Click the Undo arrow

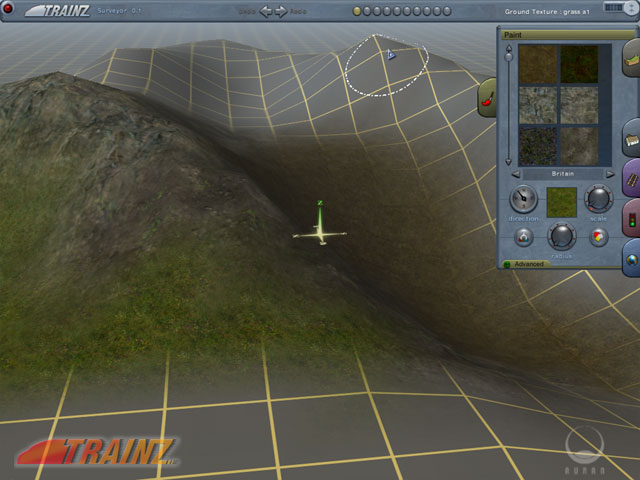click(266, 11)
